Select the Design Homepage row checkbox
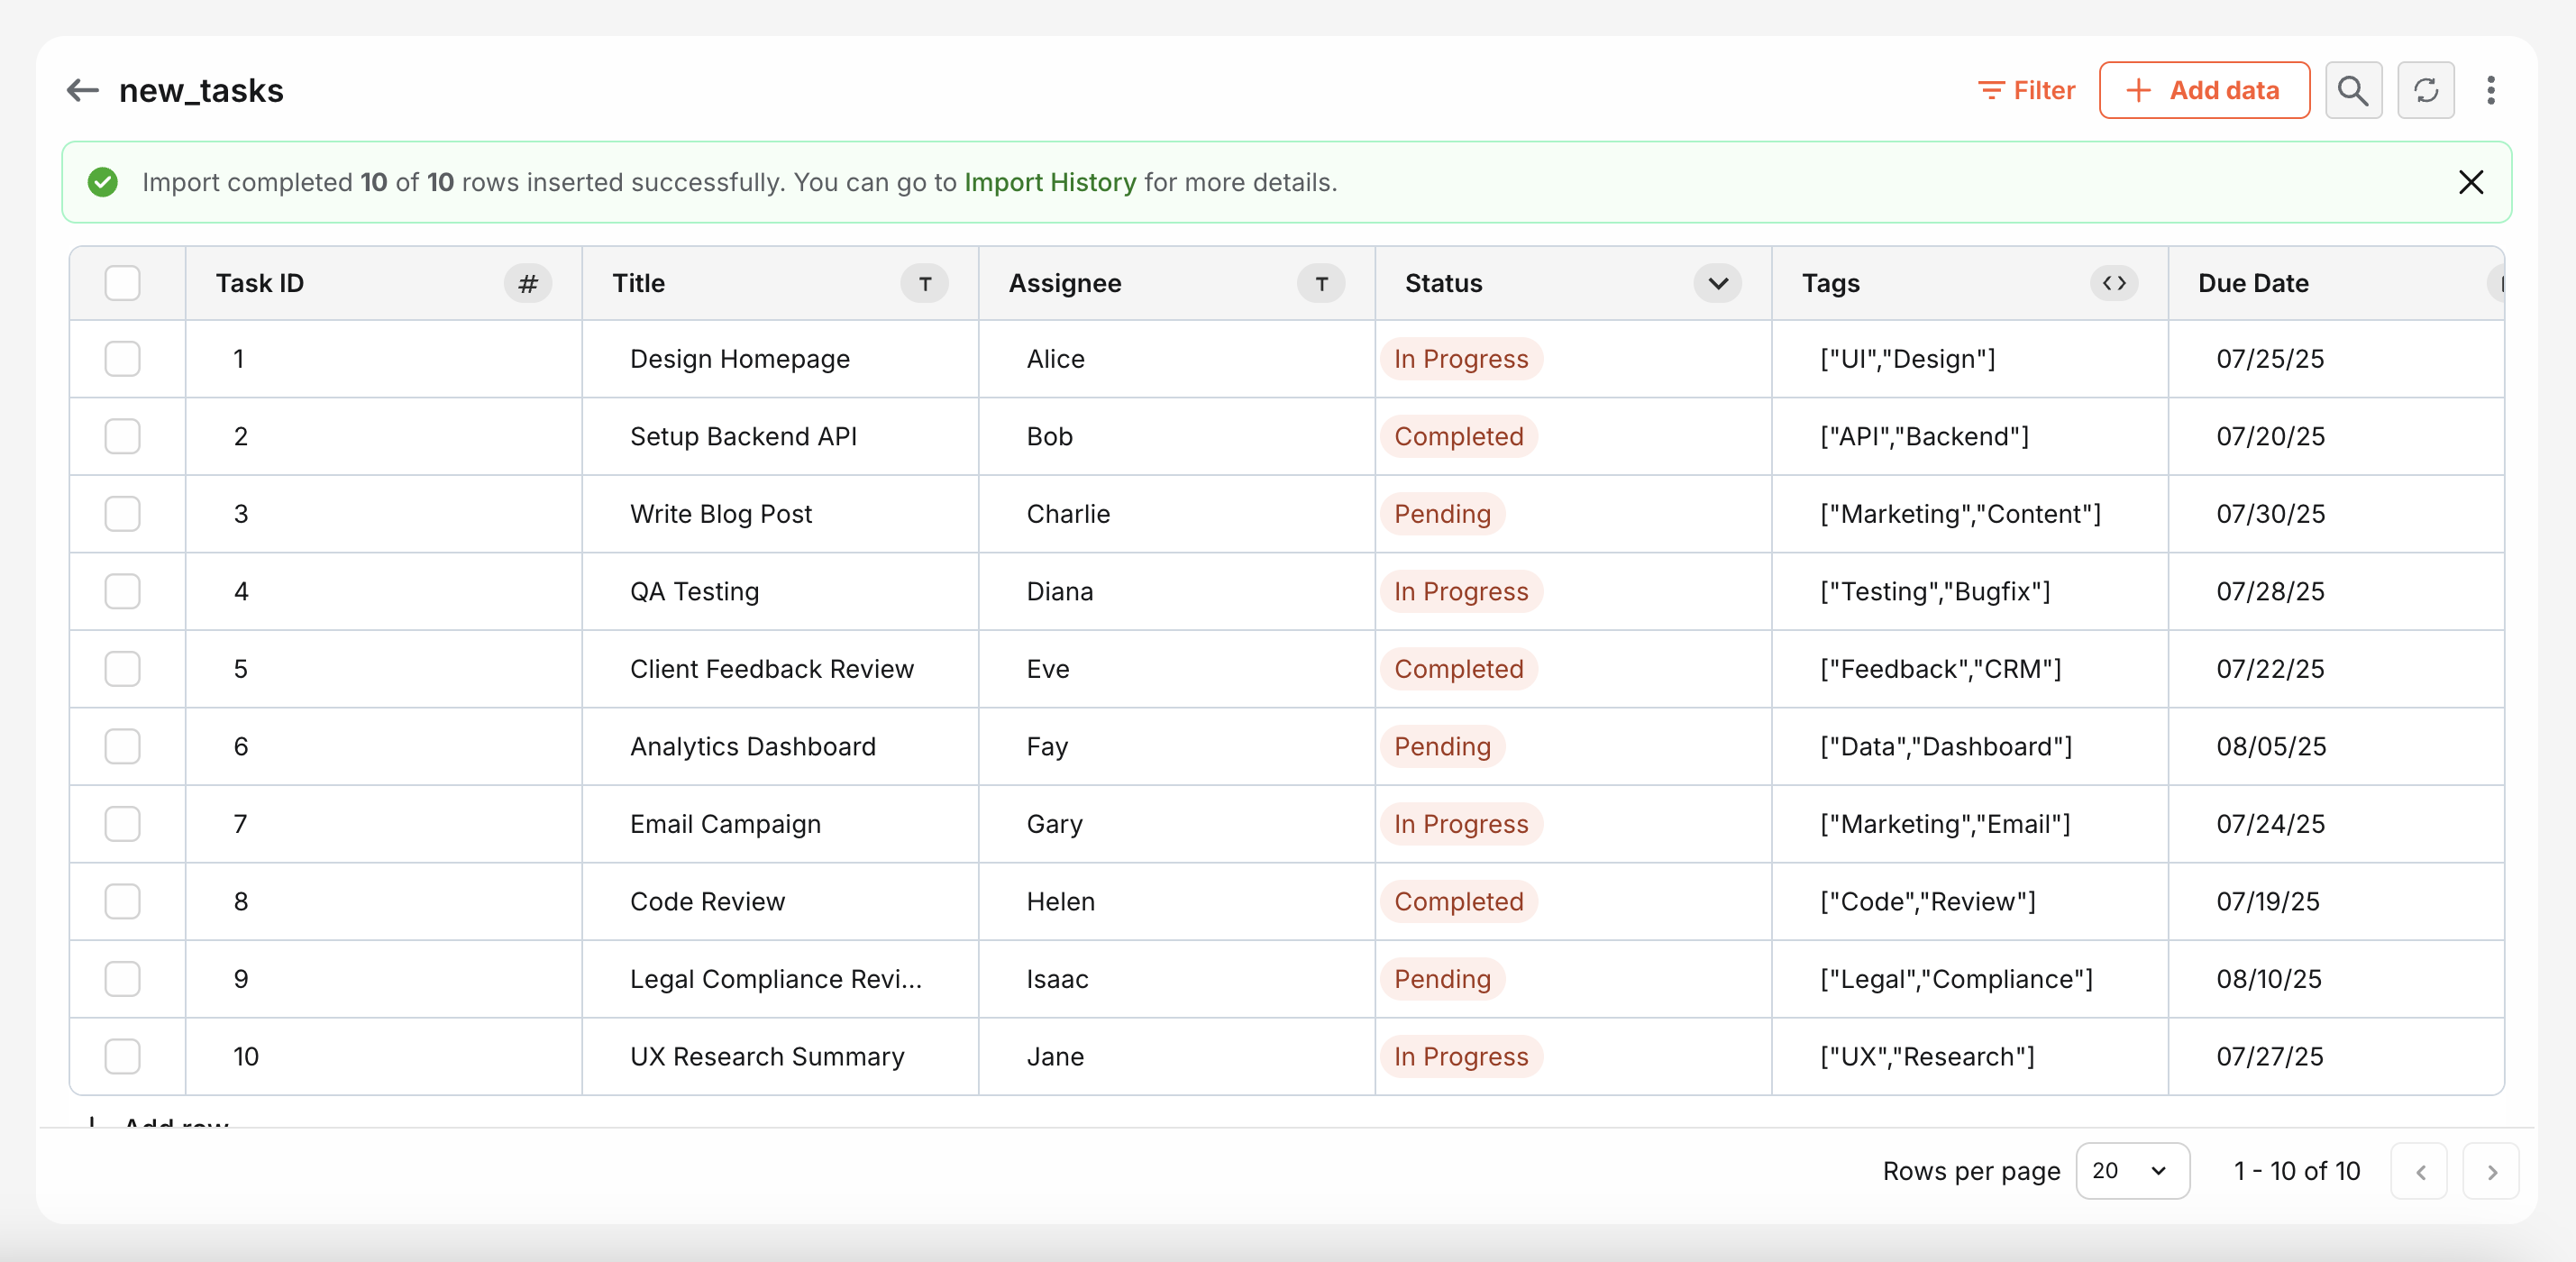Viewport: 2576px width, 1262px height. pos(123,359)
